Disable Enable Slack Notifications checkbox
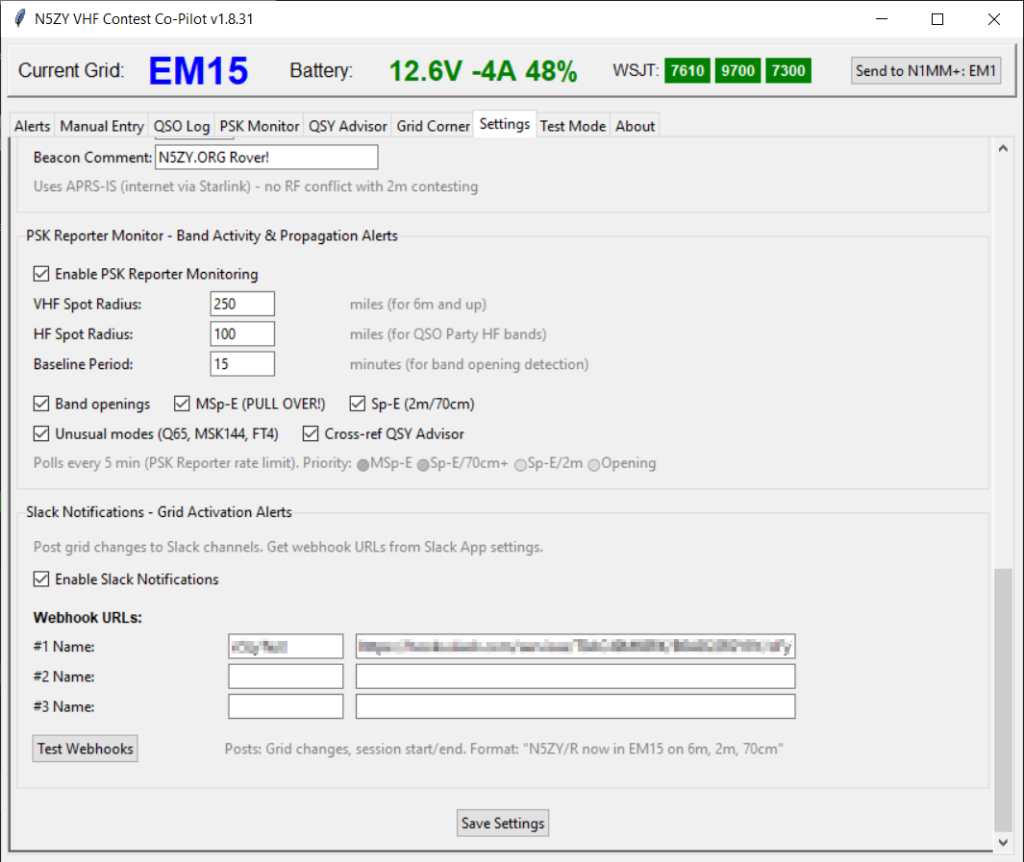This screenshot has height=862, width=1024. click(41, 579)
